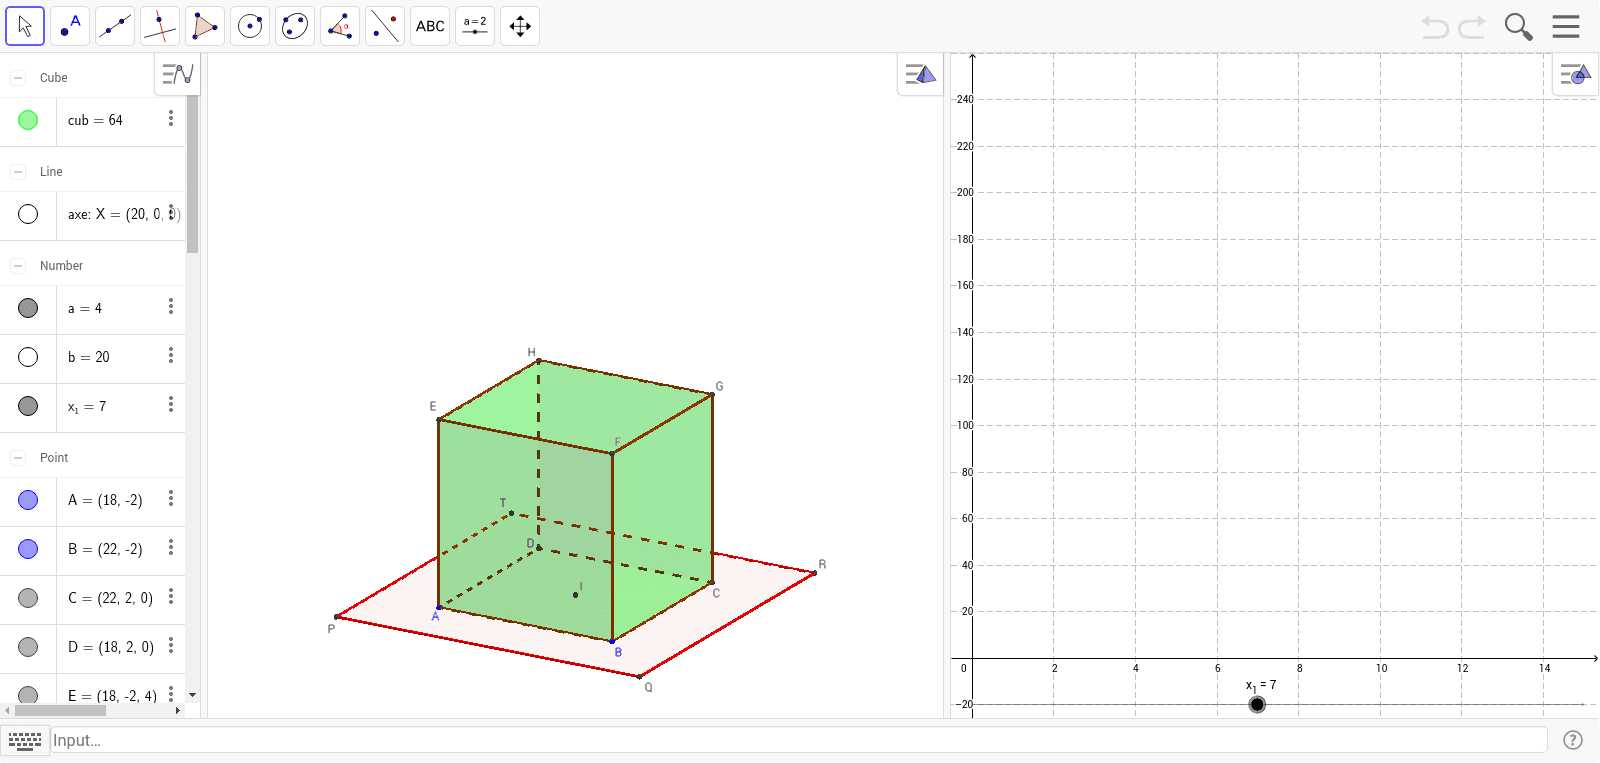This screenshot has width=1600, height=763.
Task: Click the Algebra vertical scrollbar thumb
Action: click(x=192, y=174)
